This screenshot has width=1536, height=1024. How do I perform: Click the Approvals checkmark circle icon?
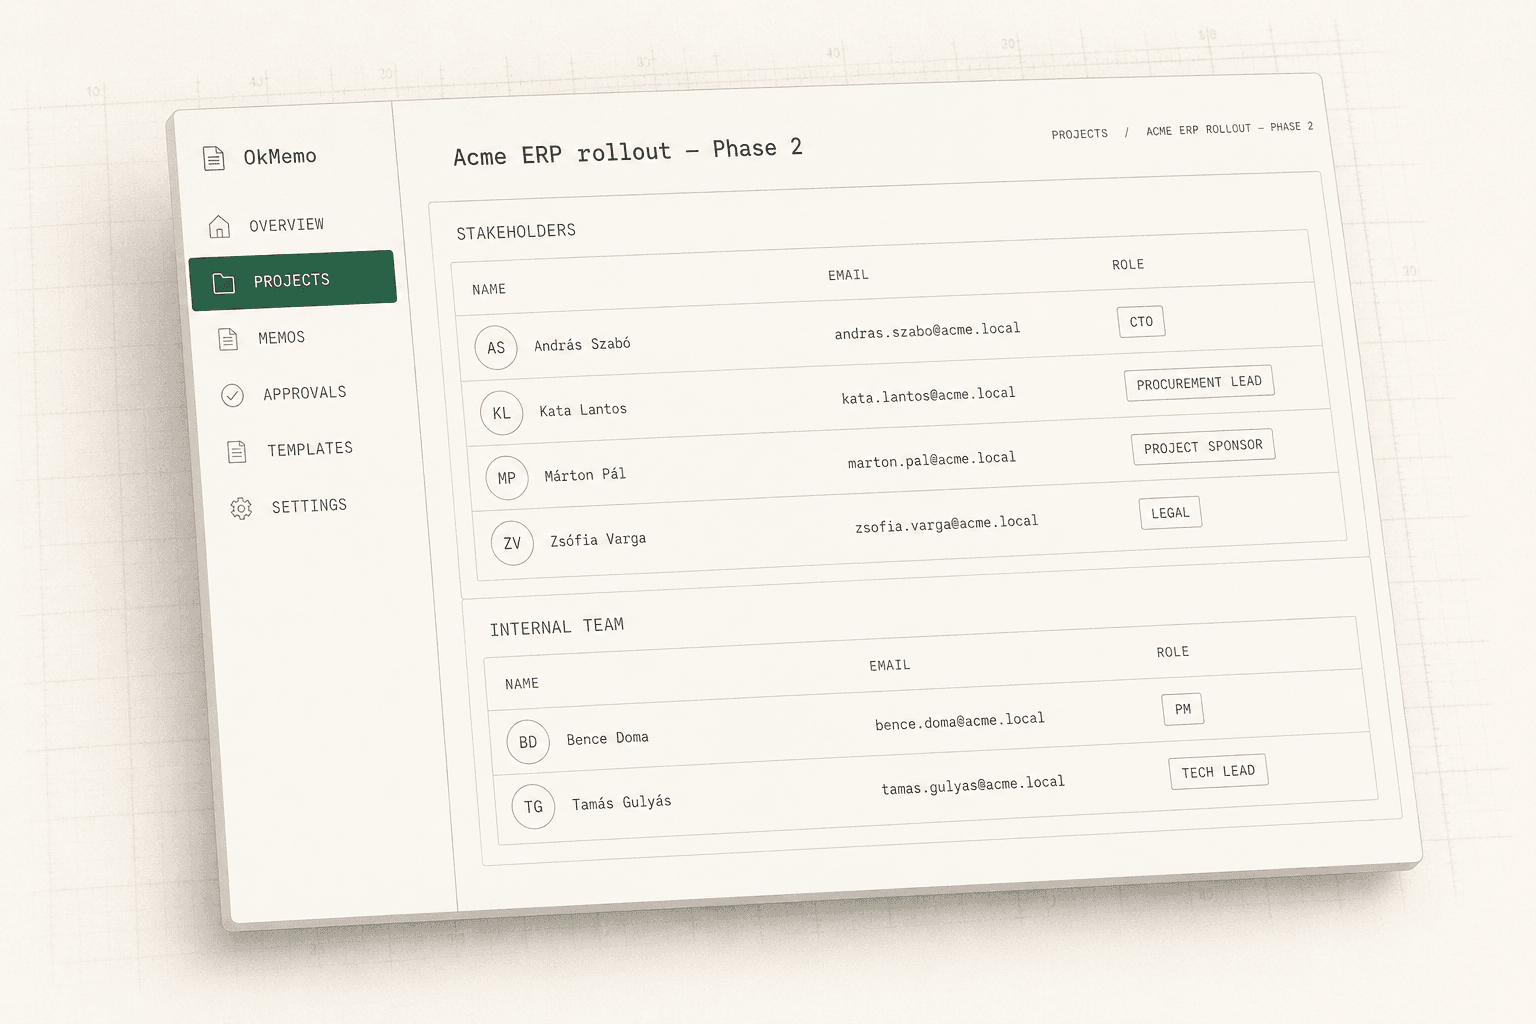232,395
